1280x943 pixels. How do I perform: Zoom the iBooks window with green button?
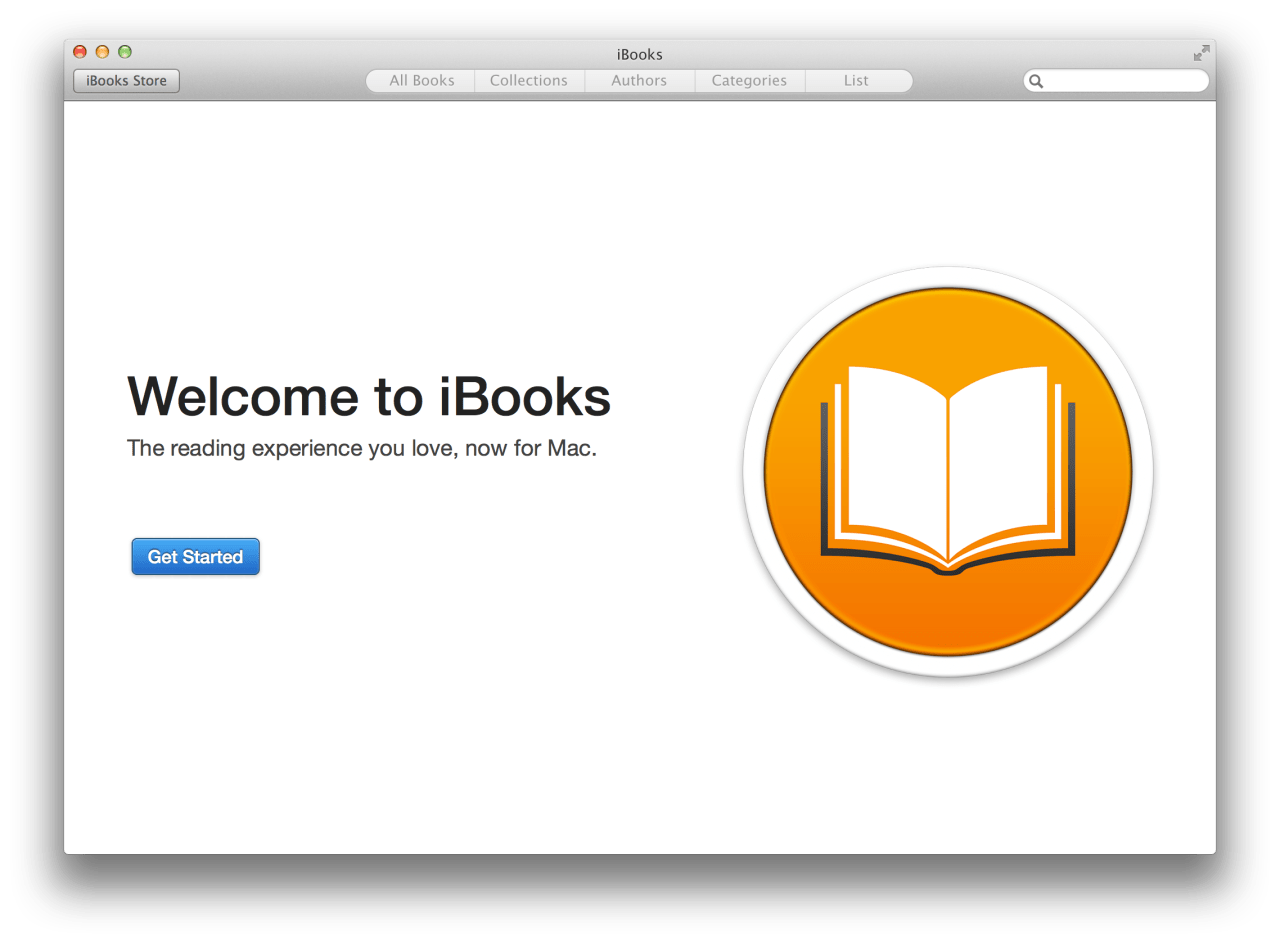[x=125, y=52]
